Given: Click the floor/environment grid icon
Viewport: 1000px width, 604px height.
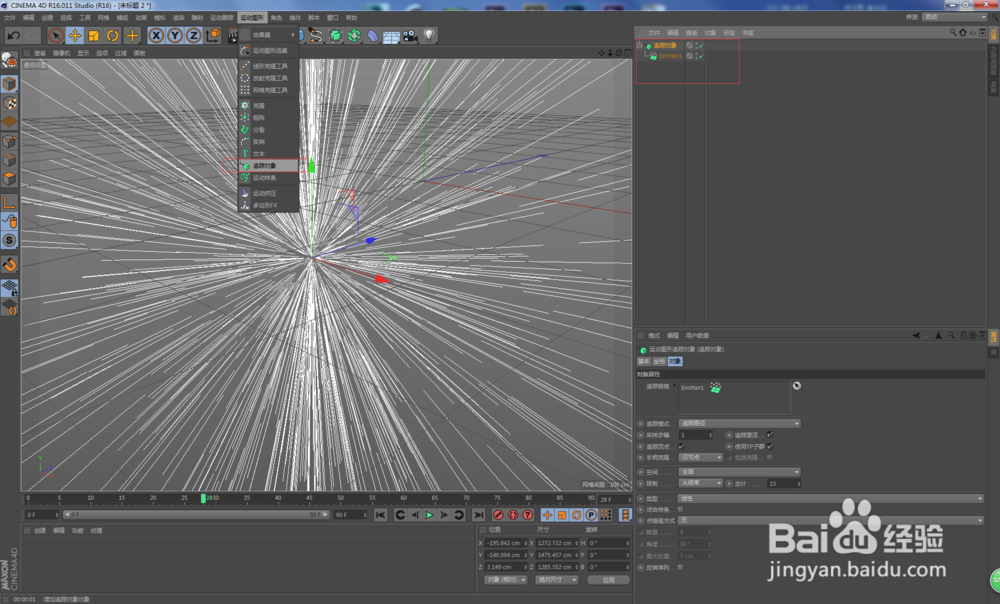Looking at the screenshot, I should (391, 36).
